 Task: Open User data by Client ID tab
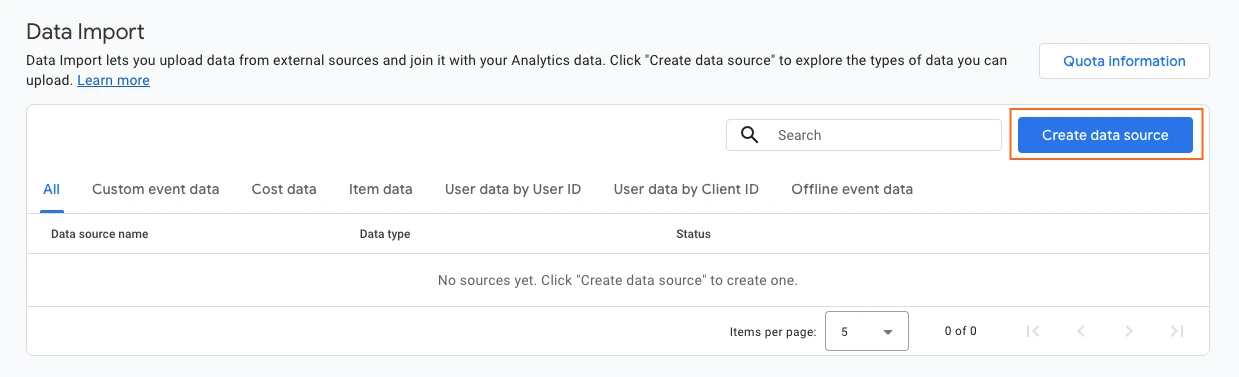click(686, 189)
